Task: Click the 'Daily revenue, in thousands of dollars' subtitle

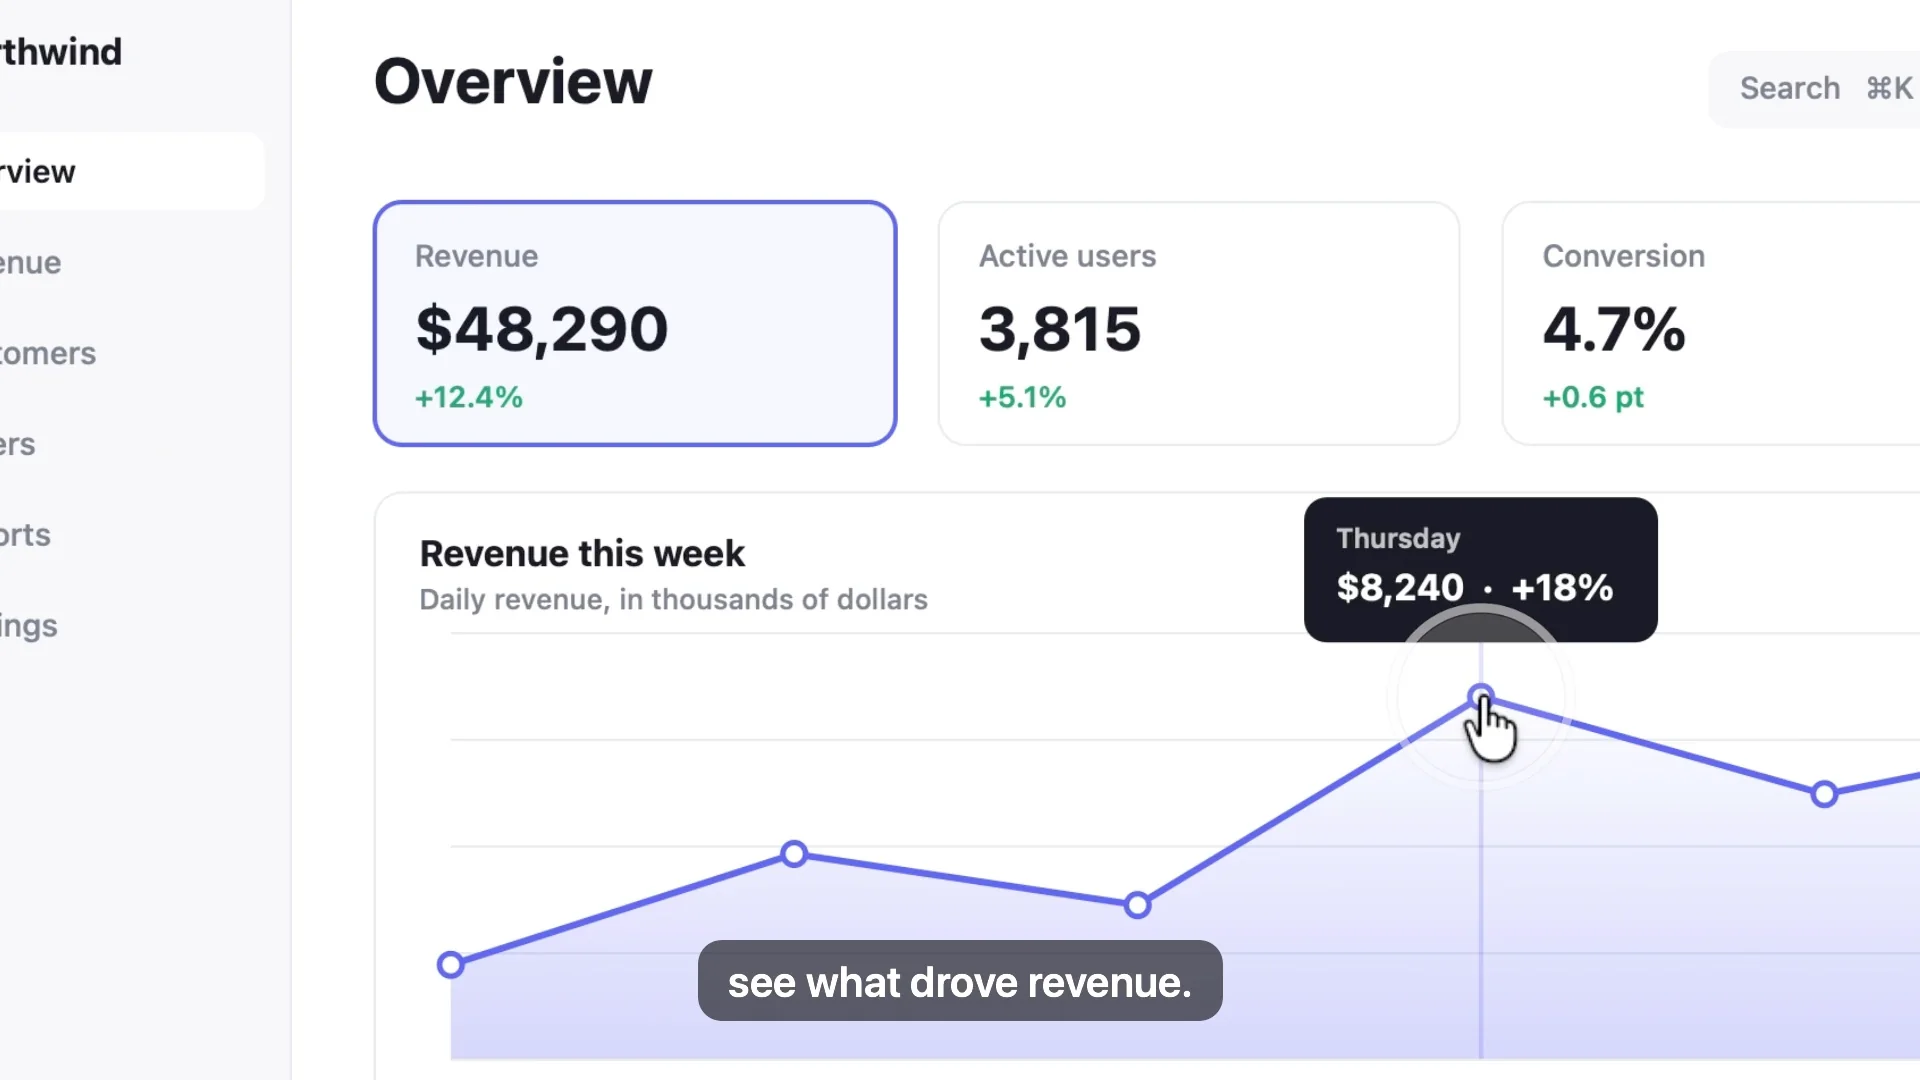Action: 673,599
